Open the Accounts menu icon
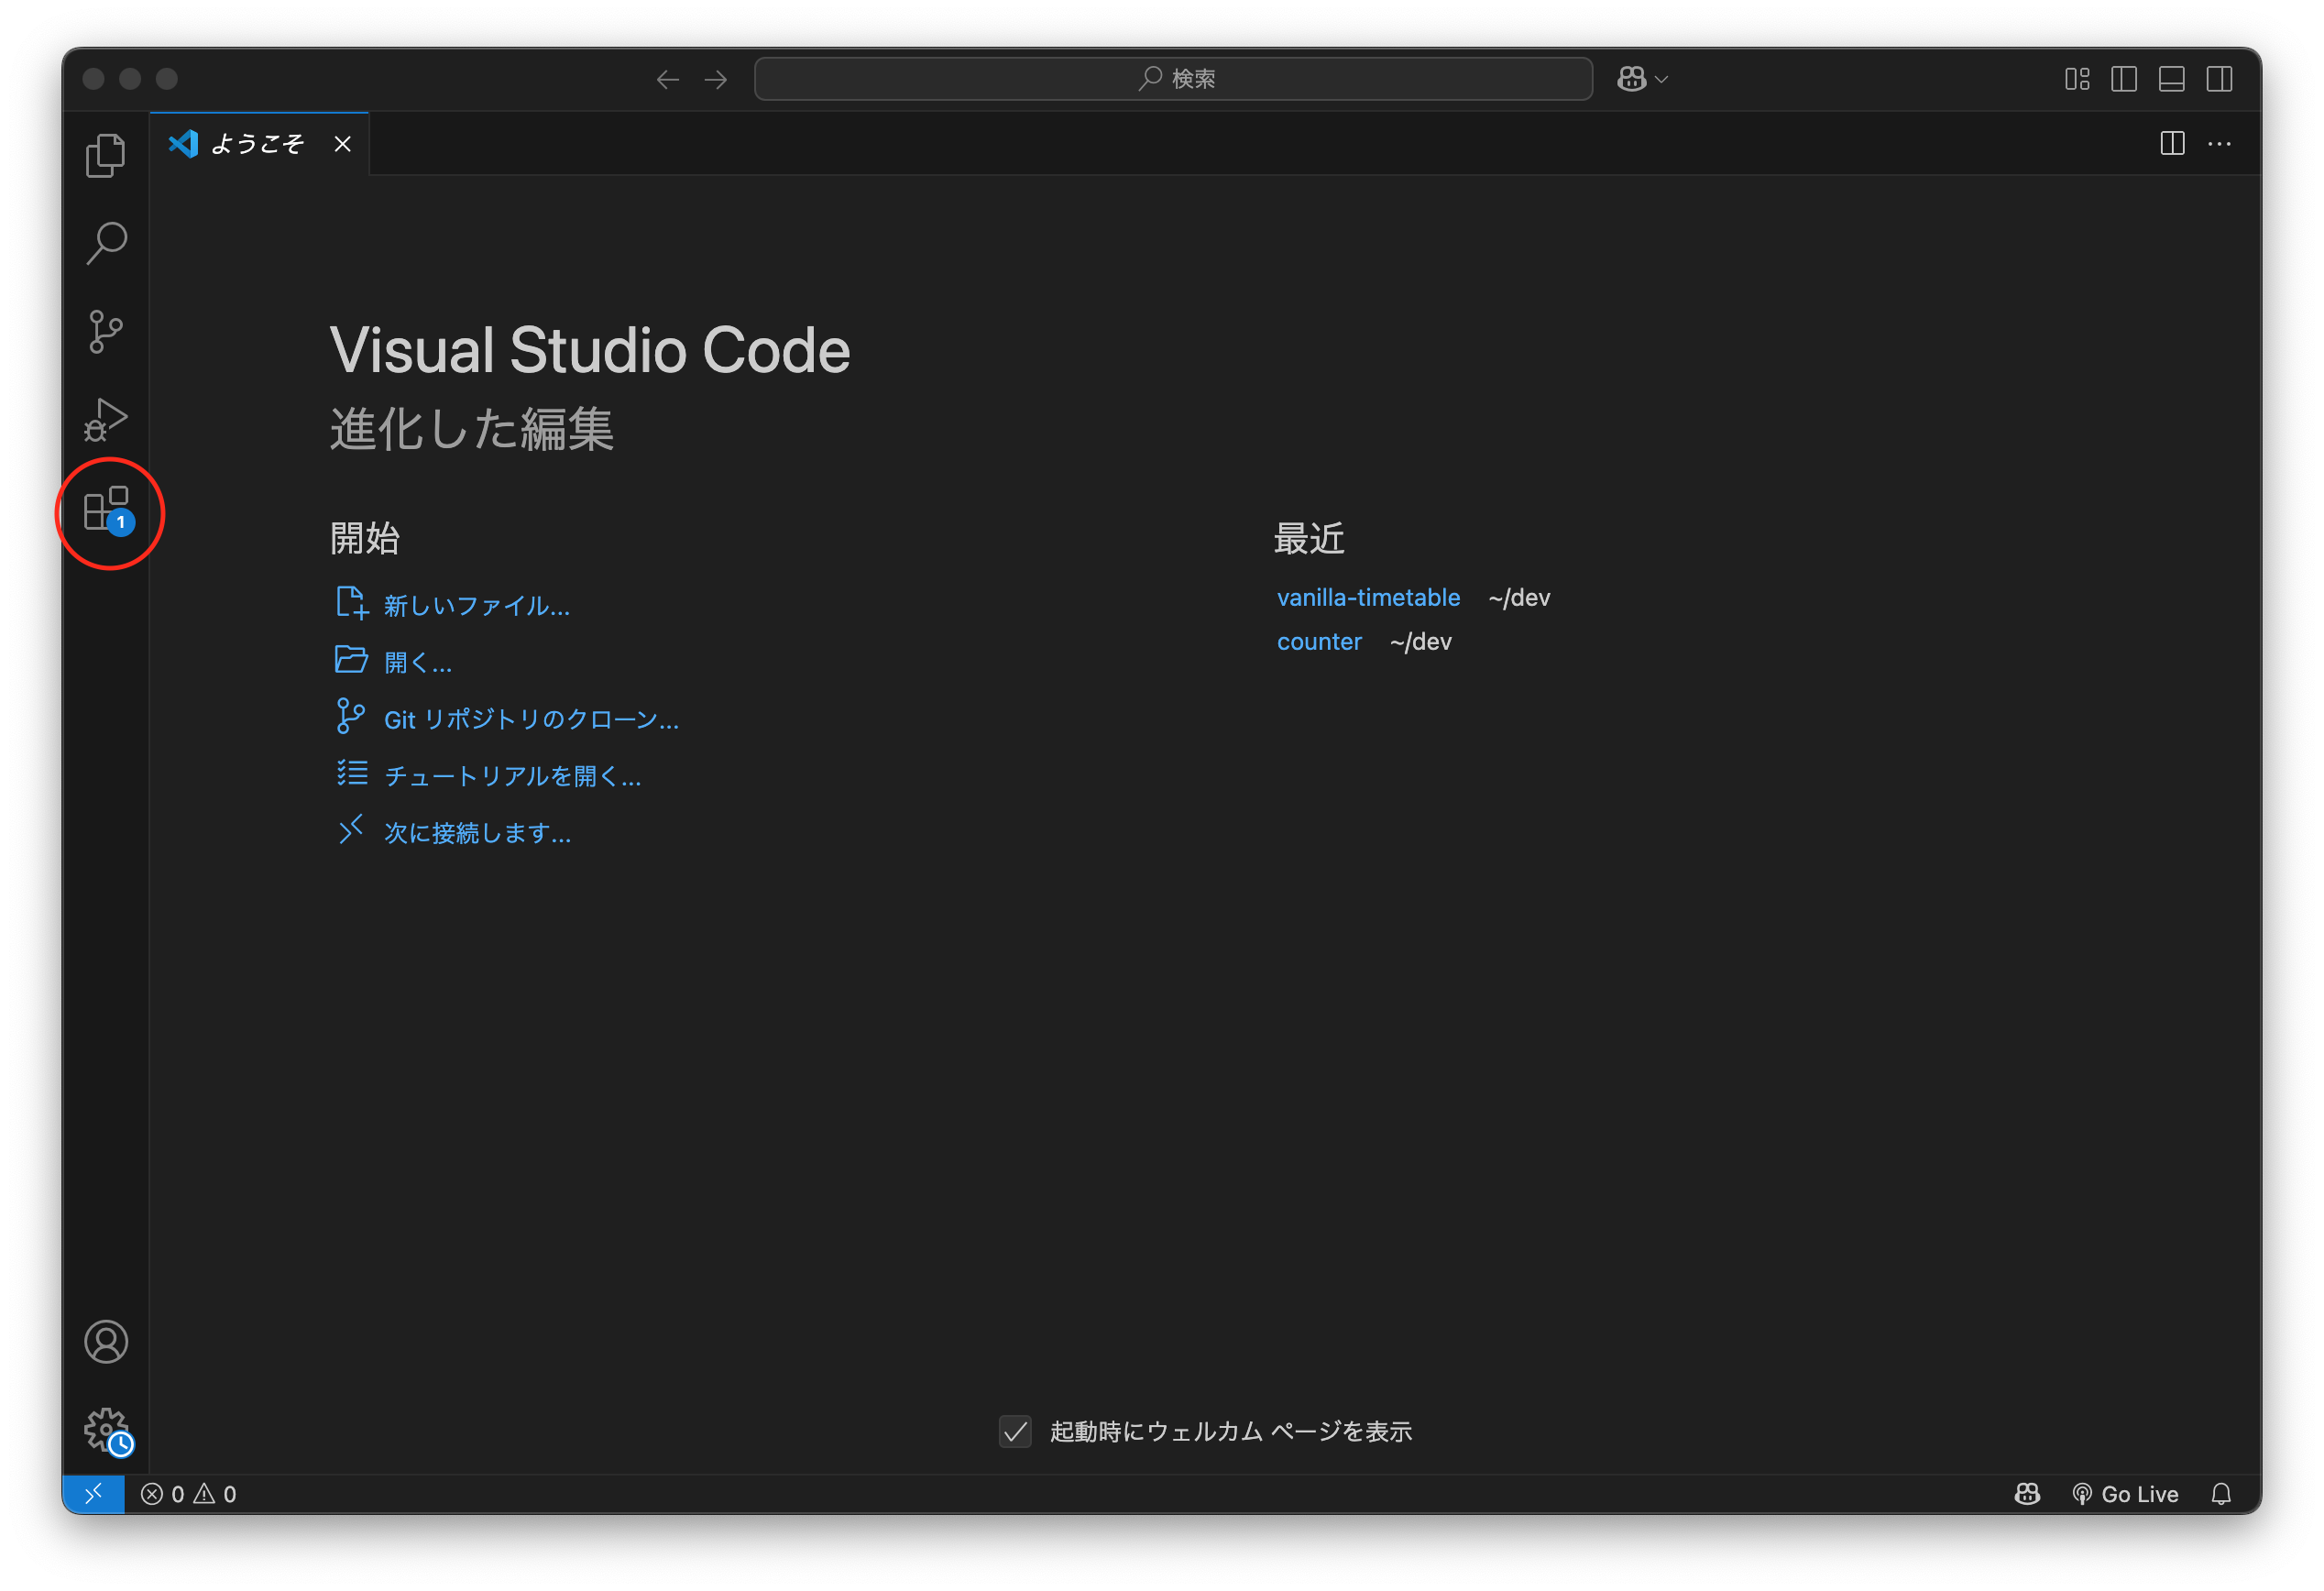2324x1591 pixels. [x=106, y=1342]
